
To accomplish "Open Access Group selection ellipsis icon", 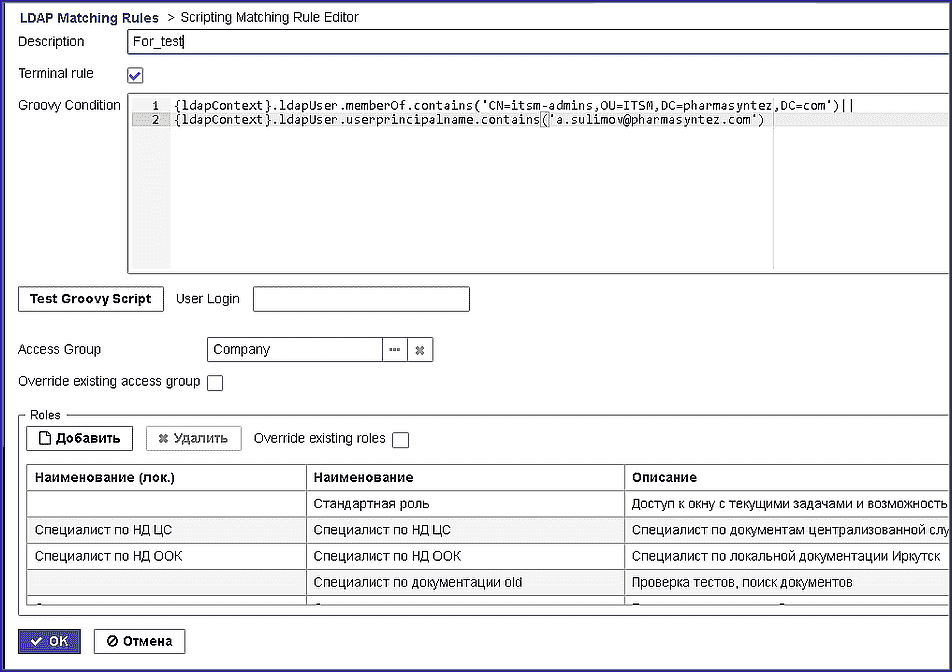I will point(395,350).
